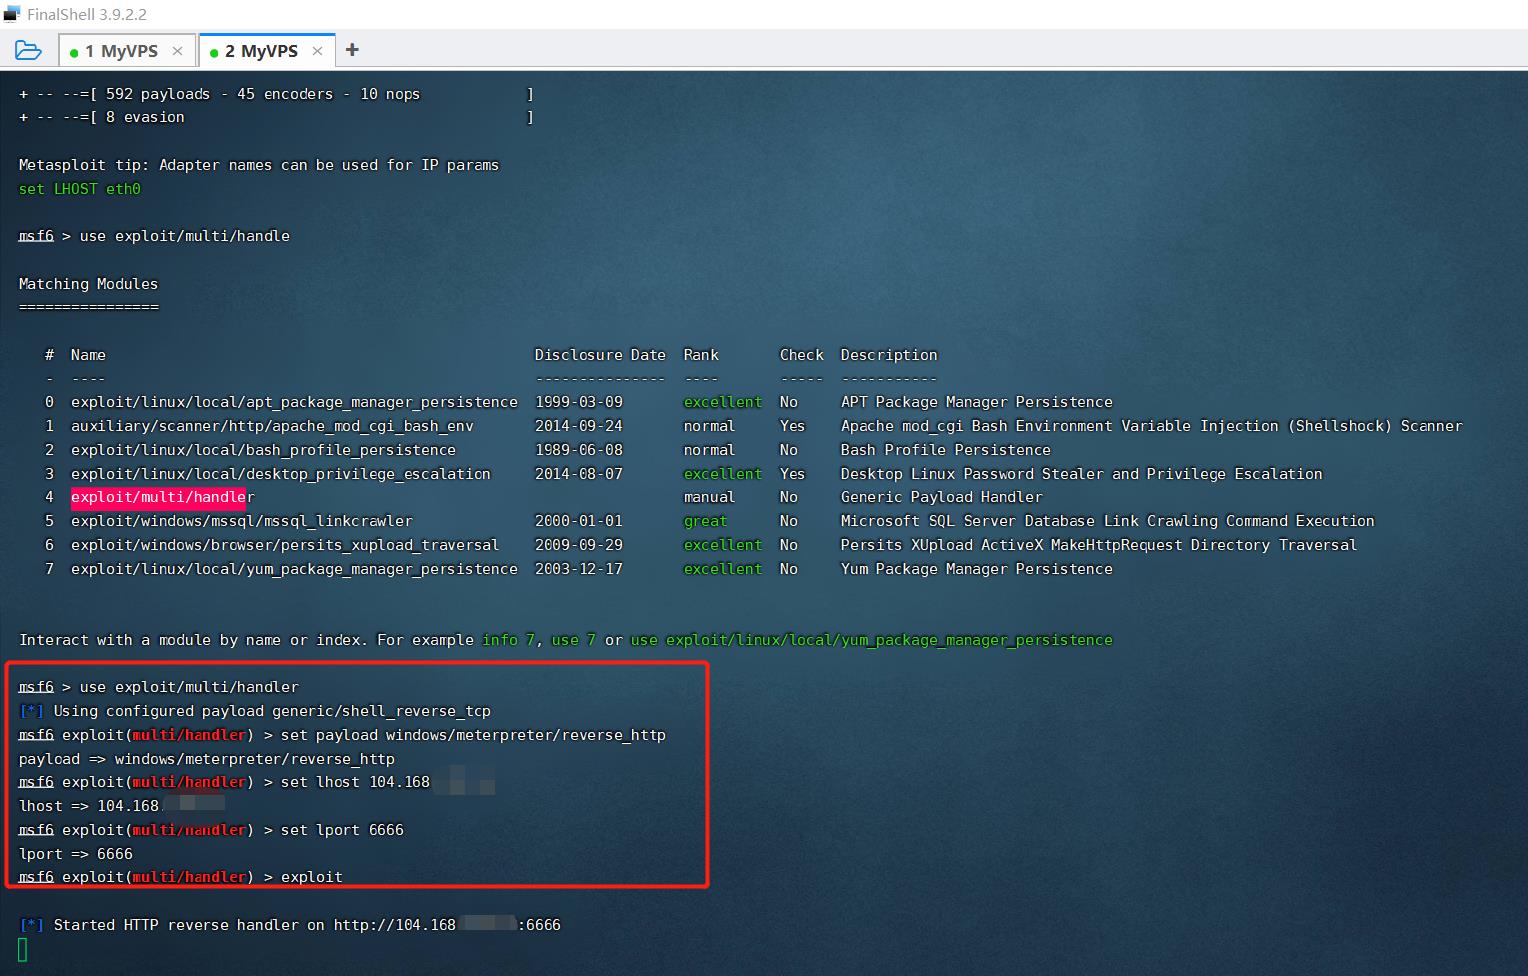1528x976 pixels.
Task: Select exploit/windows/mssql/mssql_linkcrawler text
Action: point(241,521)
